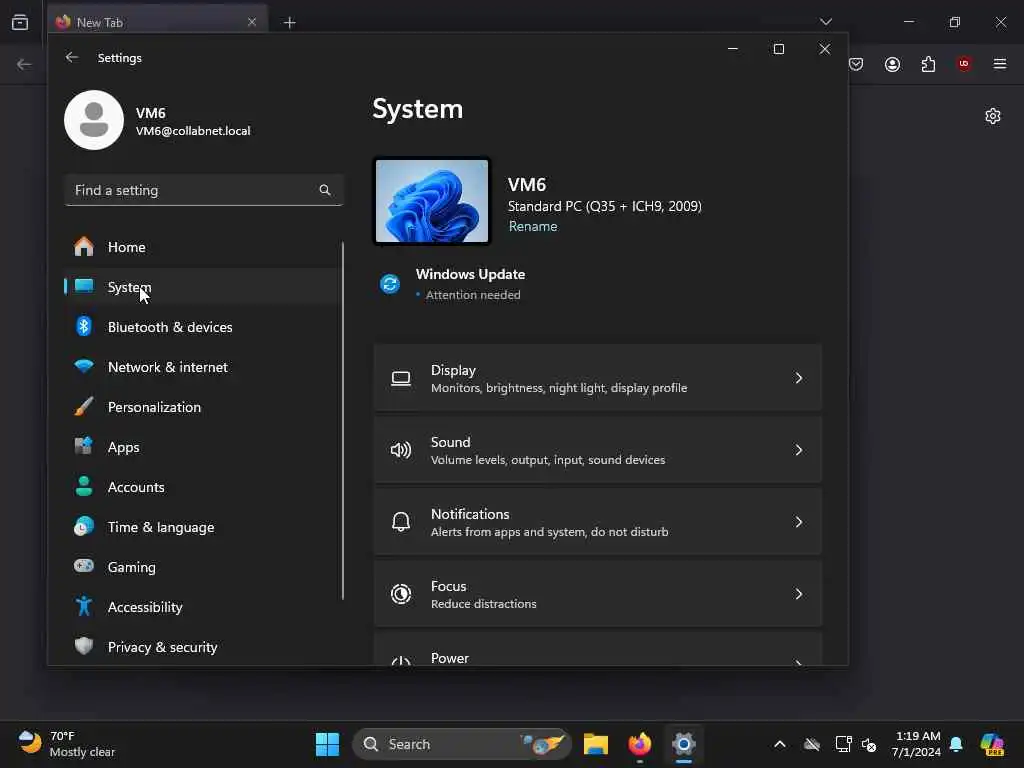Click the Firefox taskbar icon

(640, 744)
